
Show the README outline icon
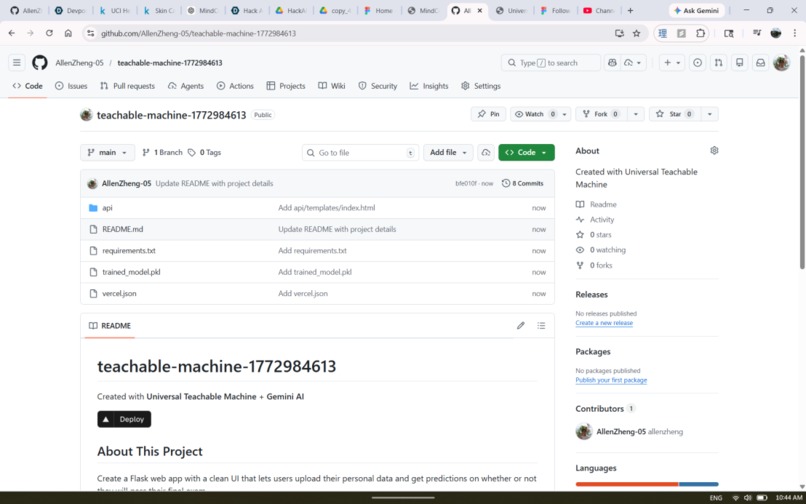click(x=541, y=326)
